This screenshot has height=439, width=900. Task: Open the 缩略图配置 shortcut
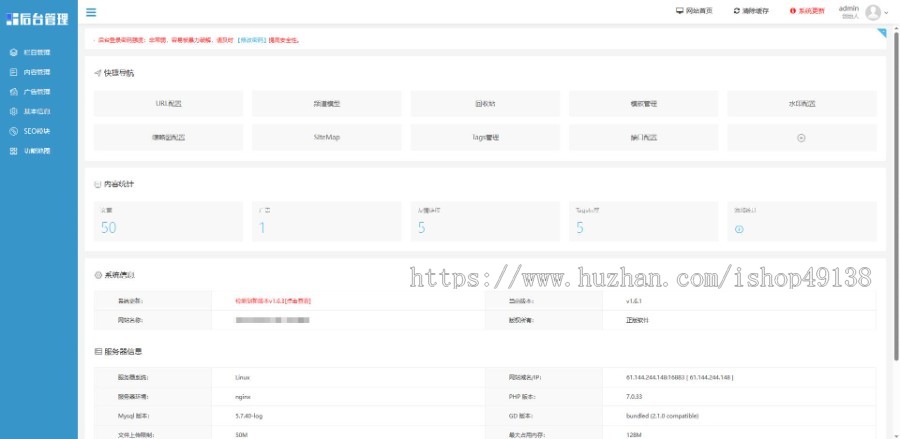point(168,138)
